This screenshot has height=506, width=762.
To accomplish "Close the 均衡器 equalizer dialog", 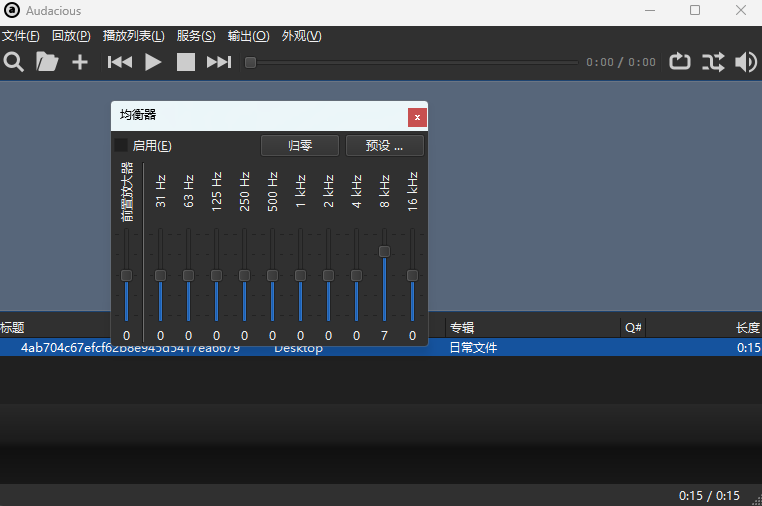I will click(x=417, y=117).
